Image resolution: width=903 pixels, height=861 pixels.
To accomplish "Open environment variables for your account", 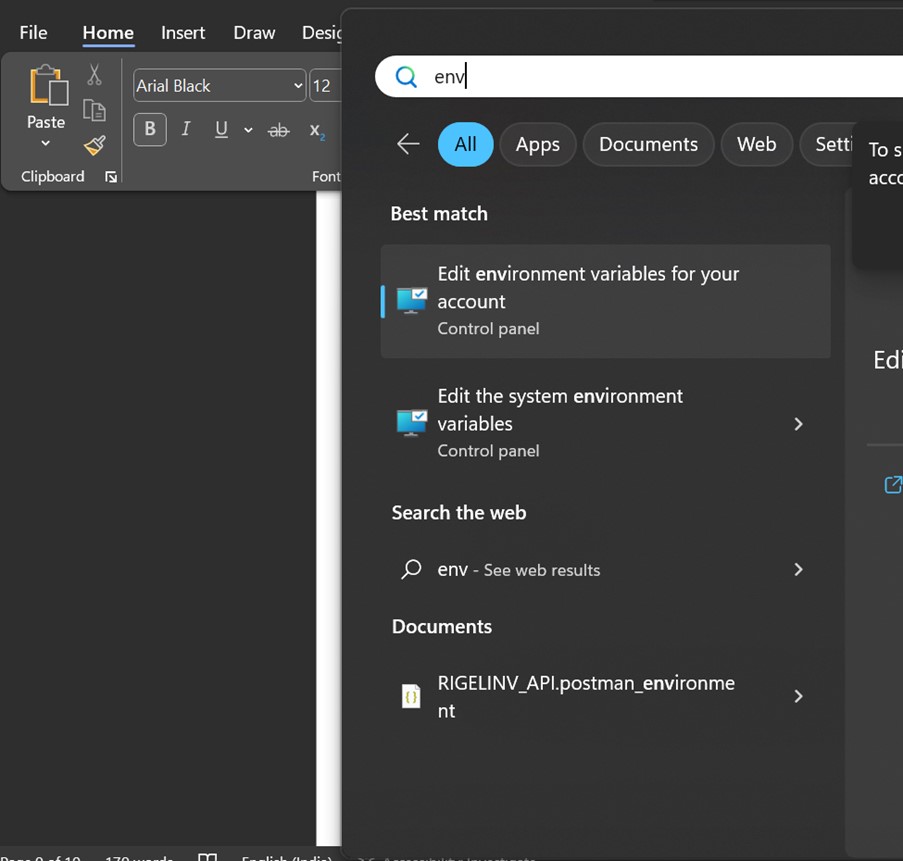I will coord(605,300).
